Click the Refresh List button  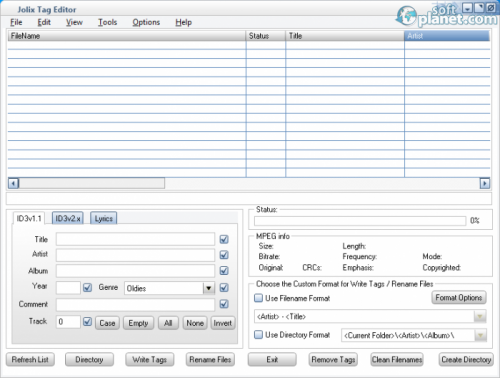[30, 360]
